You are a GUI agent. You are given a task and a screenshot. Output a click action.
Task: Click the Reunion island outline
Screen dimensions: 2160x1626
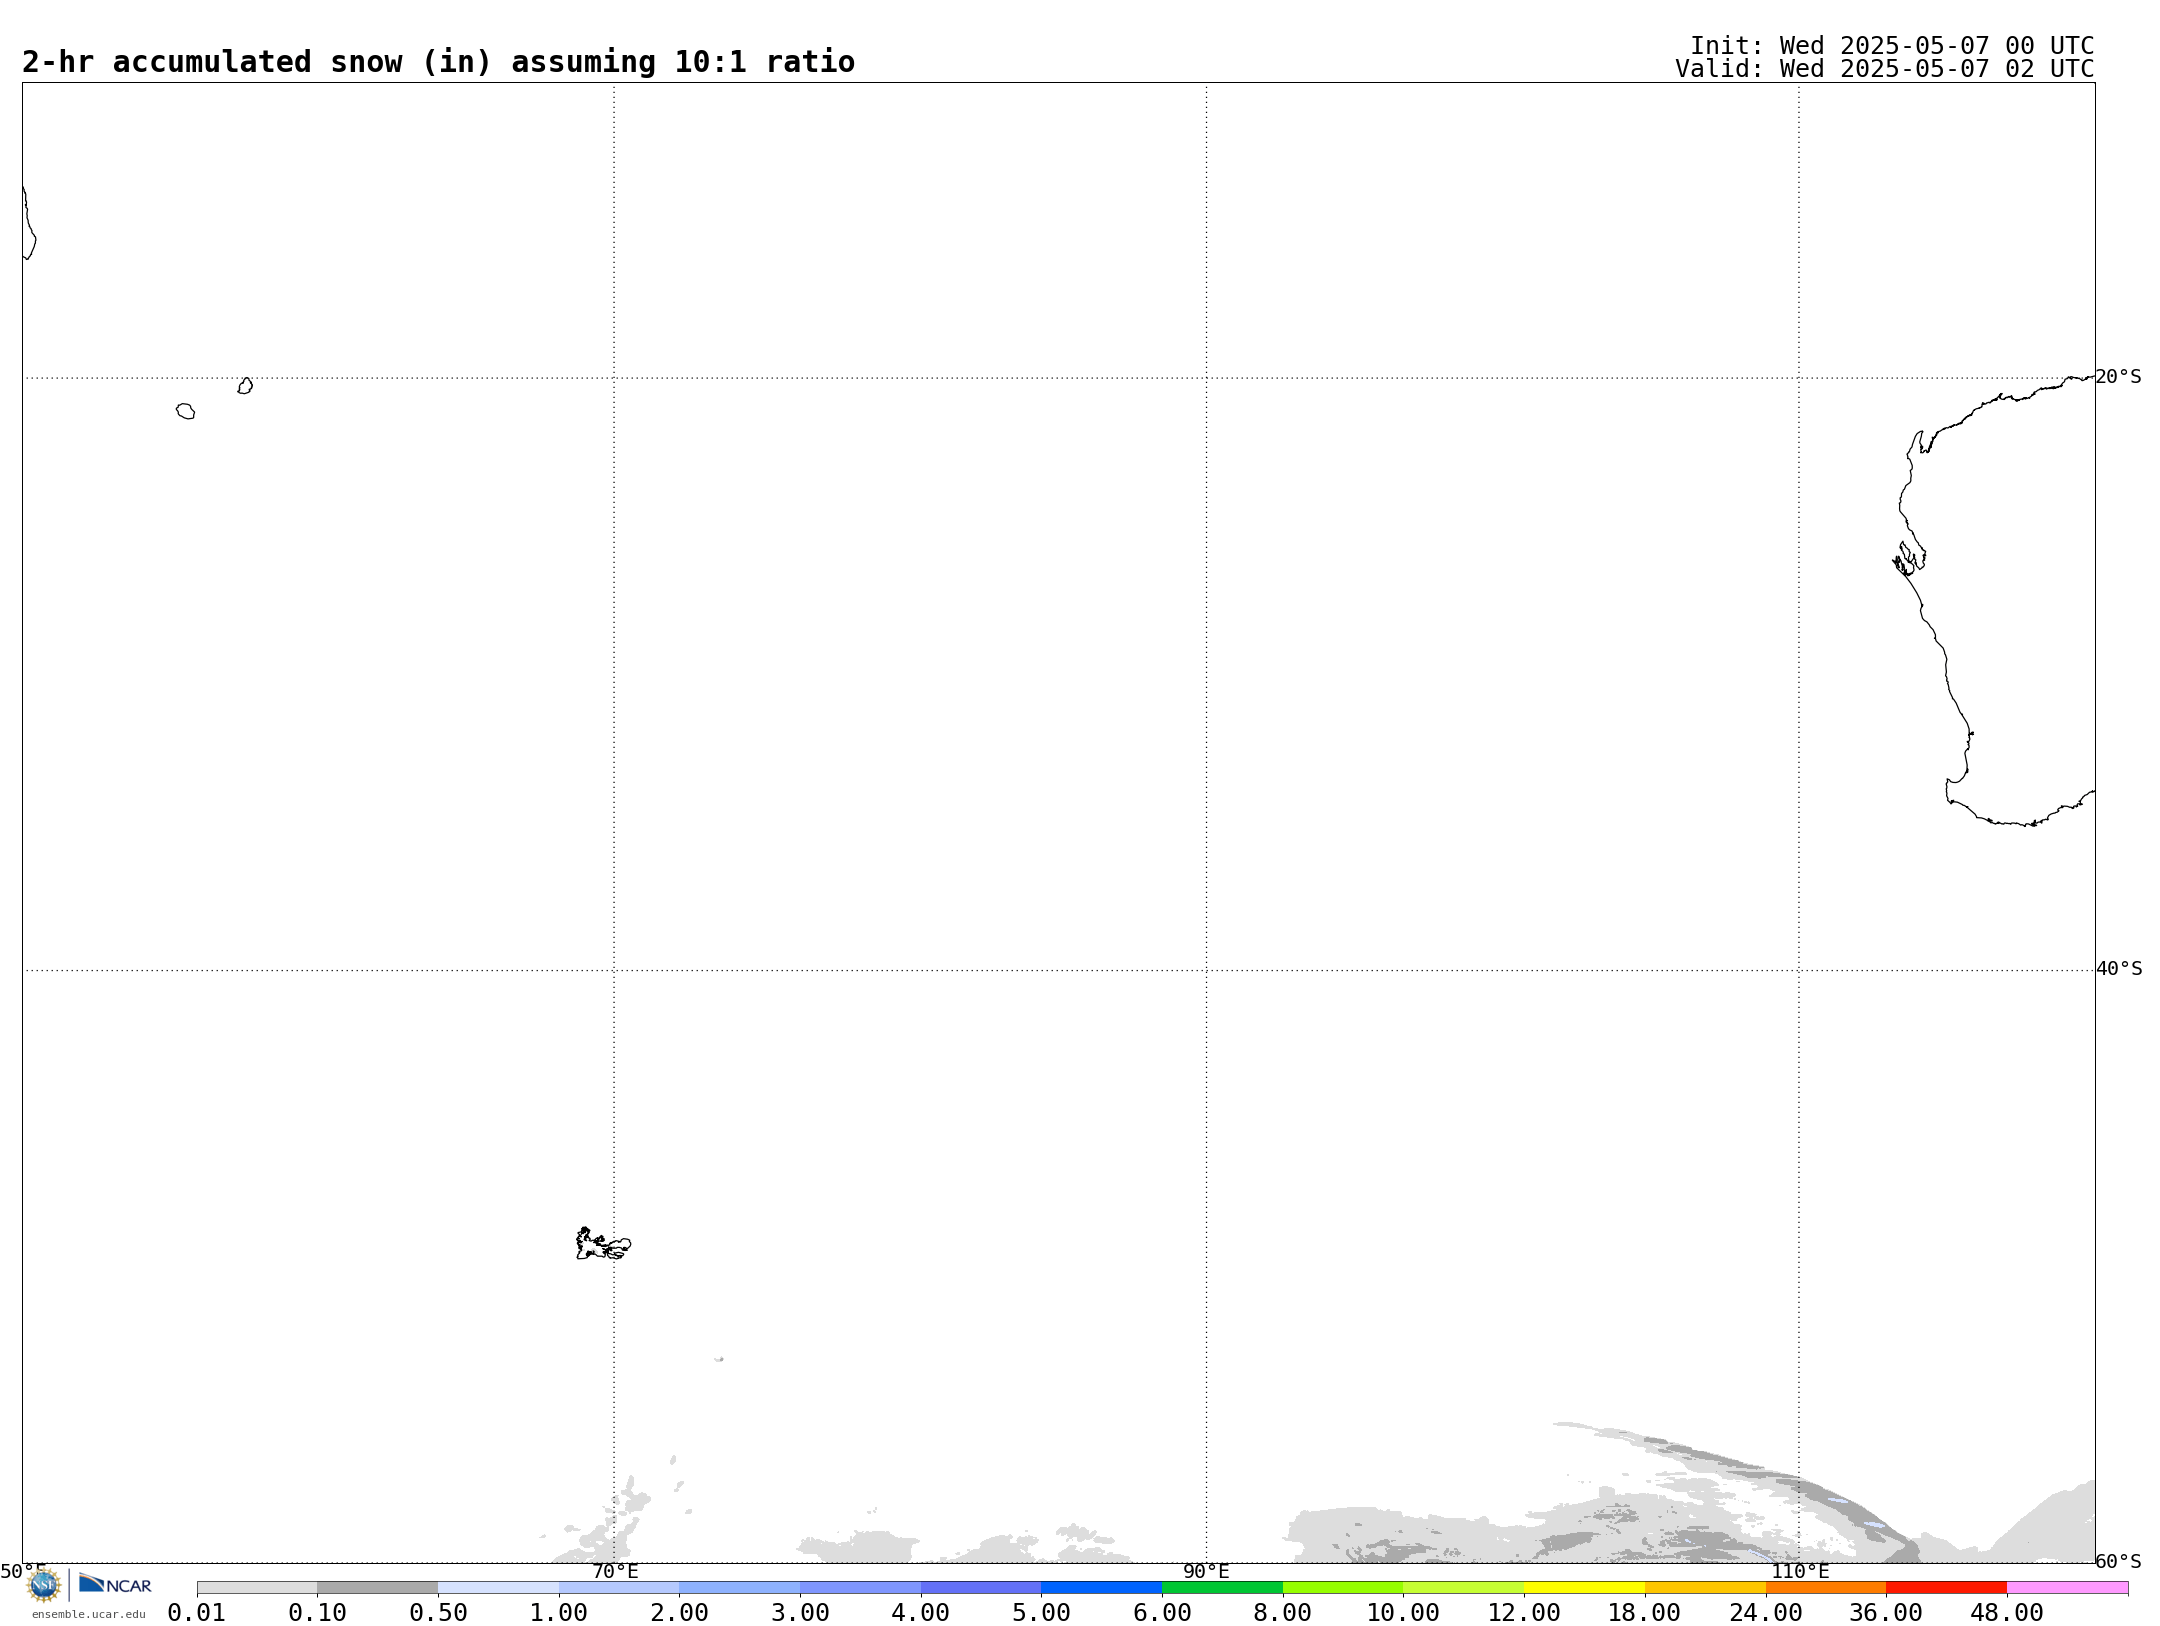(x=185, y=411)
